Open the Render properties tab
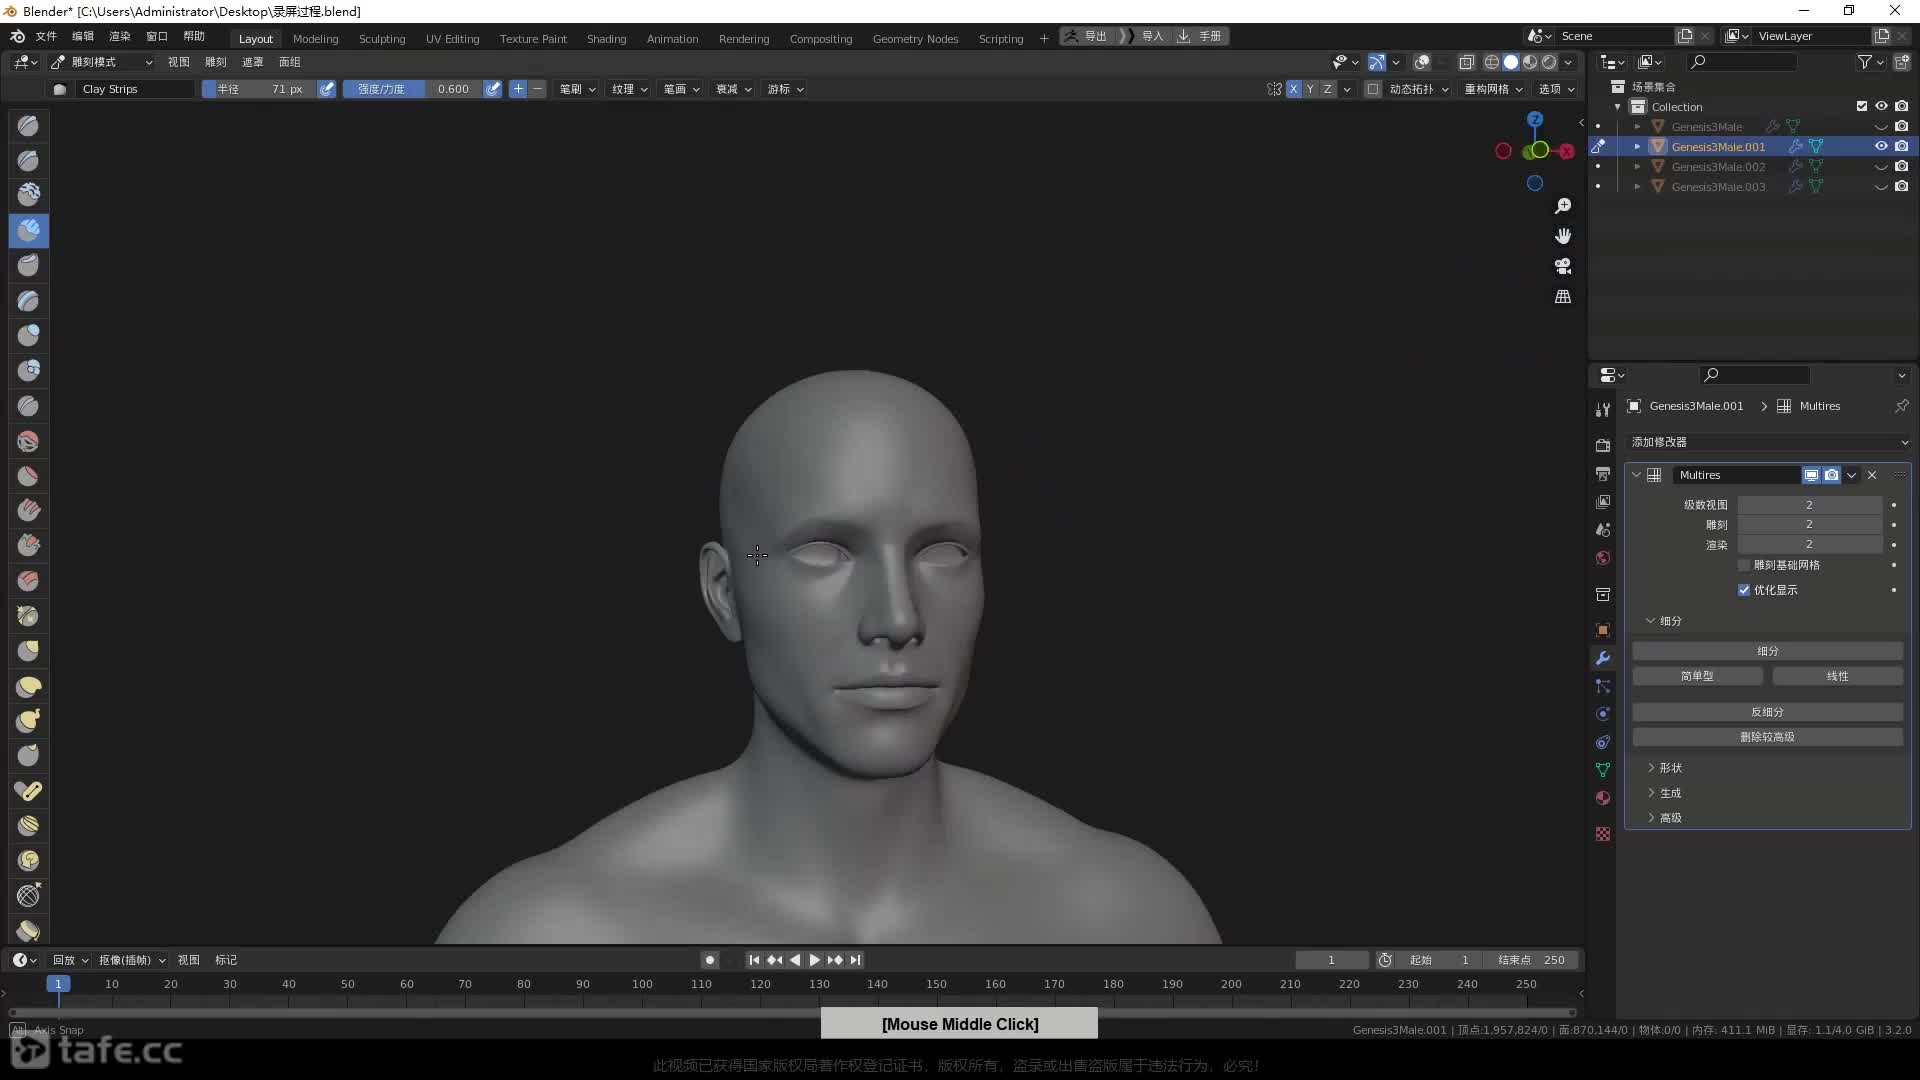 1603,445
